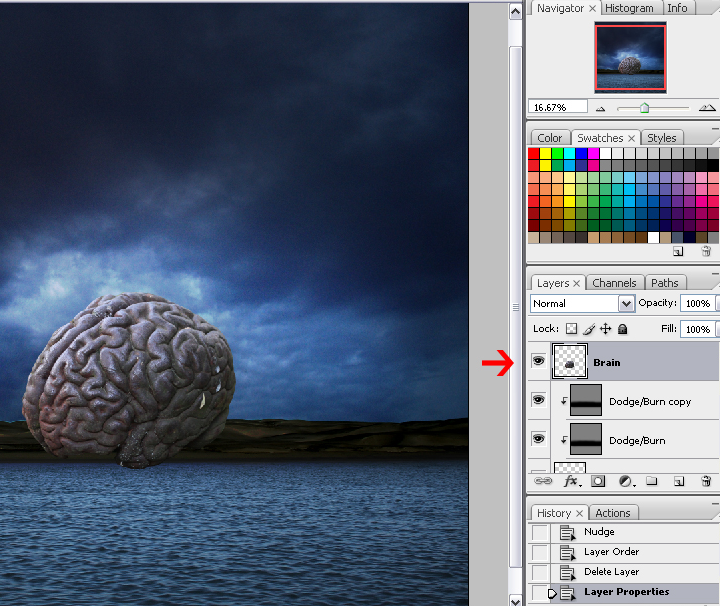Image resolution: width=720 pixels, height=606 pixels.
Task: Open the Normal blend mode dropdown
Action: (x=626, y=303)
